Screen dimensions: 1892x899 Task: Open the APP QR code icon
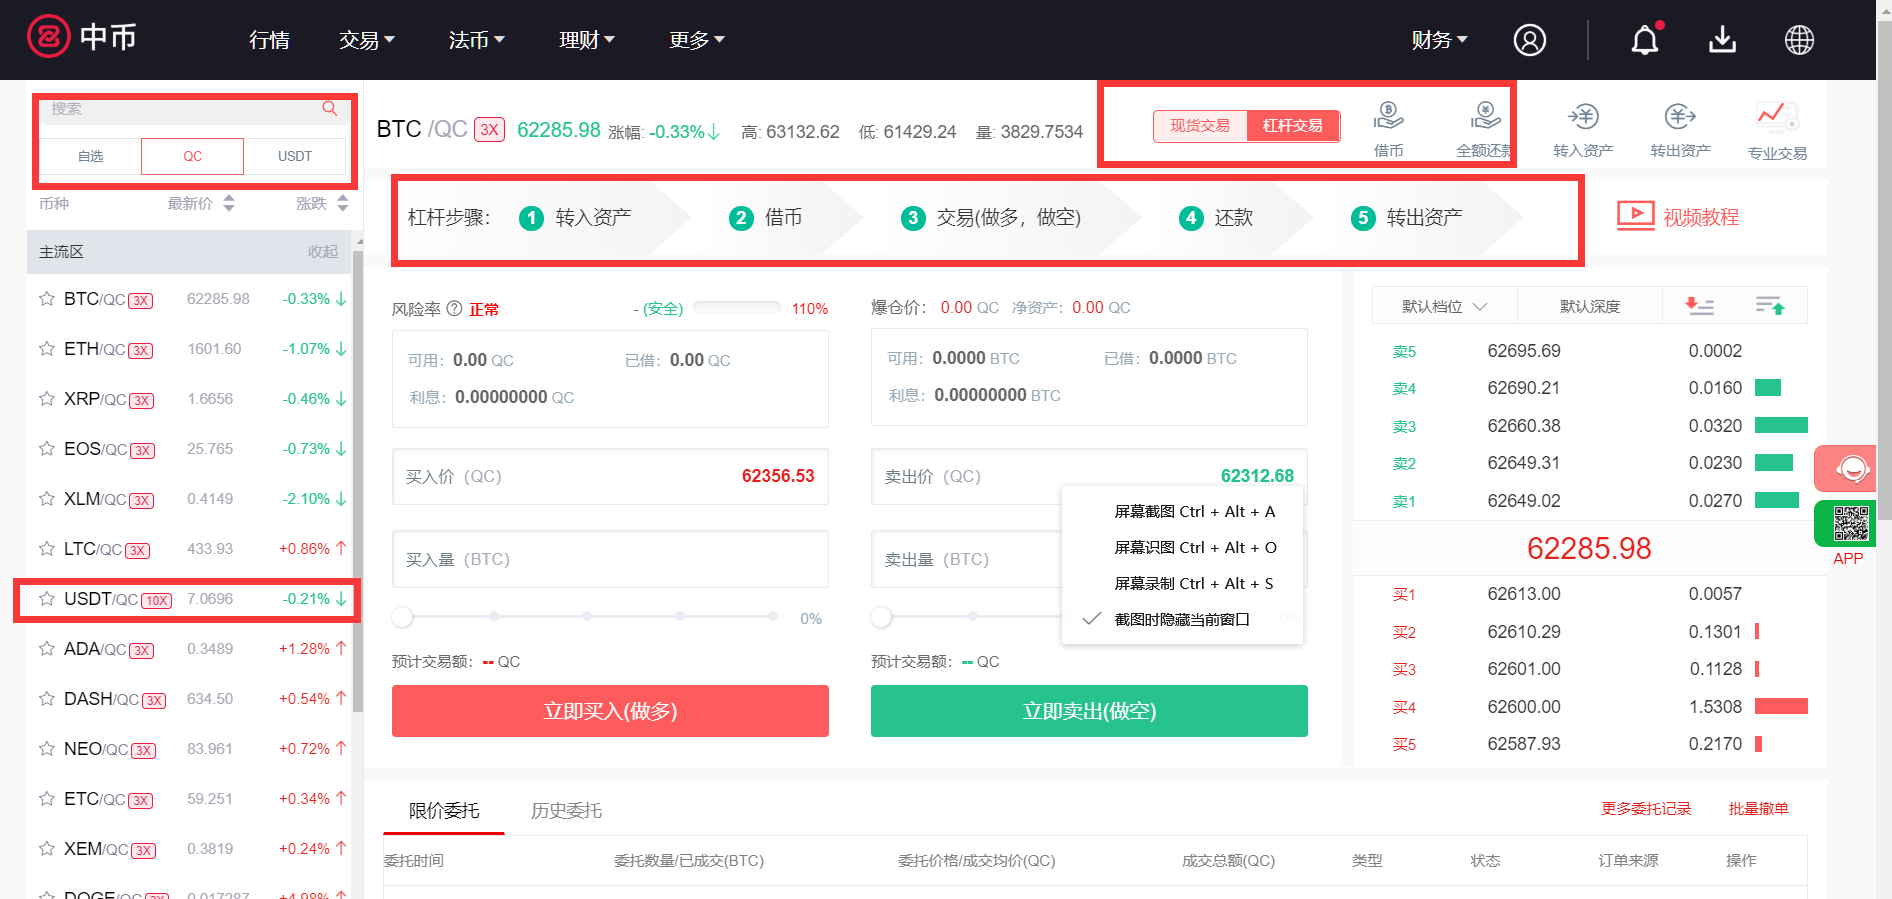point(1850,523)
